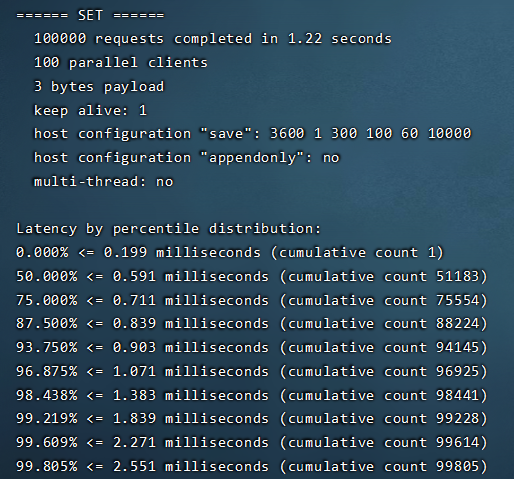Click the 100000 requests completed line
The image size is (514, 479).
click(213, 39)
